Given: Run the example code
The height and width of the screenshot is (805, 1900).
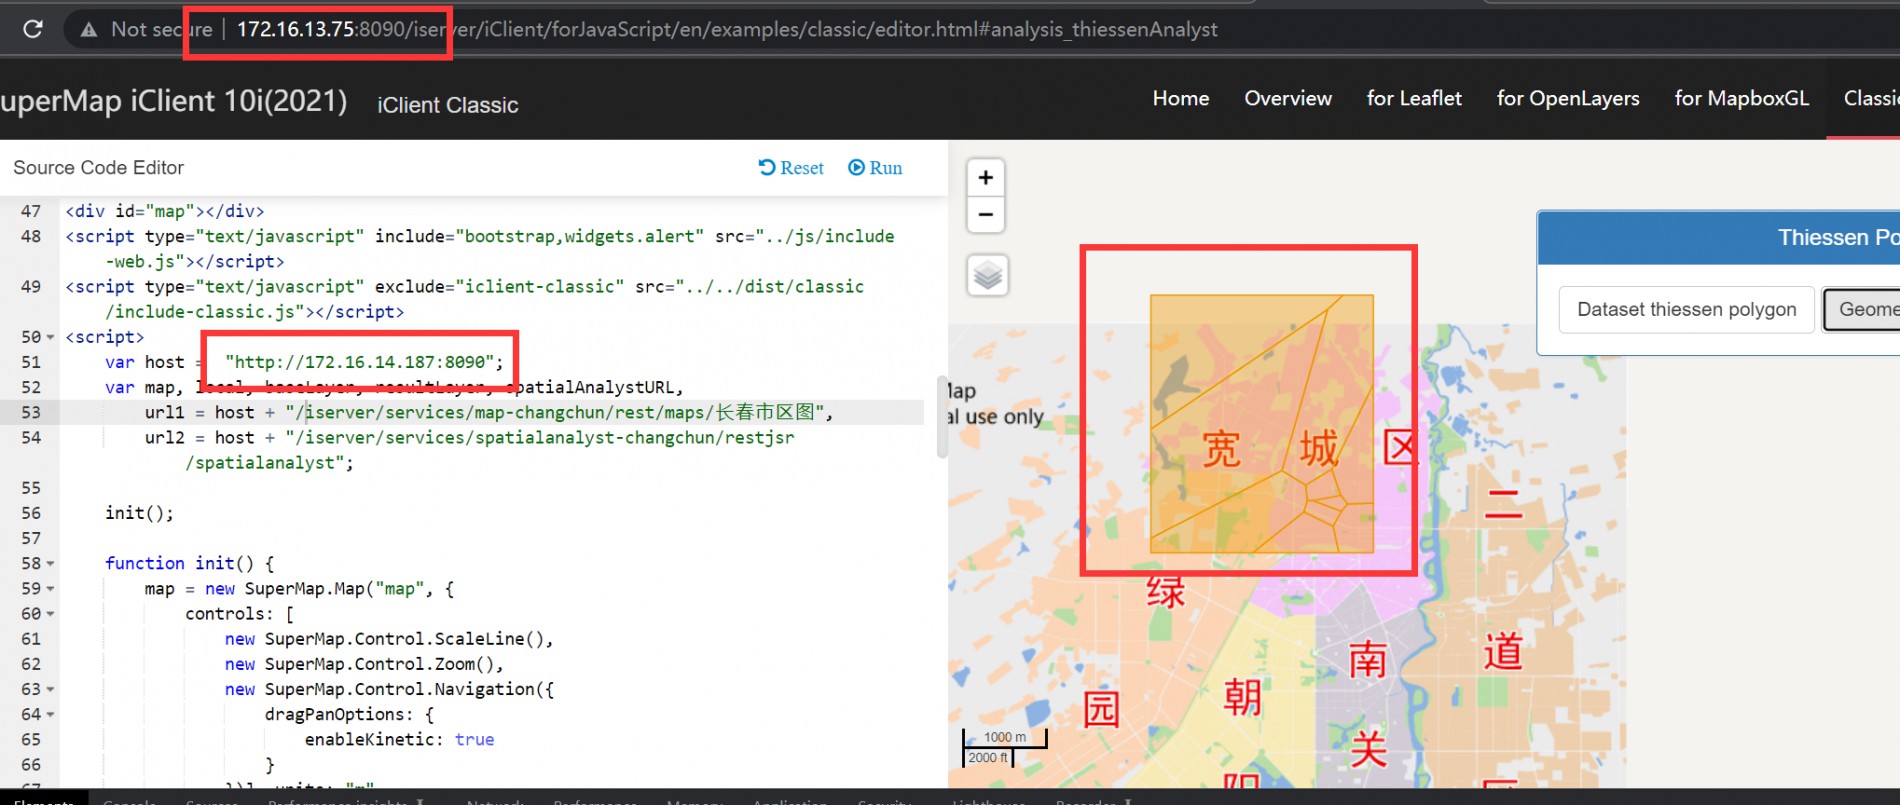Looking at the screenshot, I should pos(875,168).
